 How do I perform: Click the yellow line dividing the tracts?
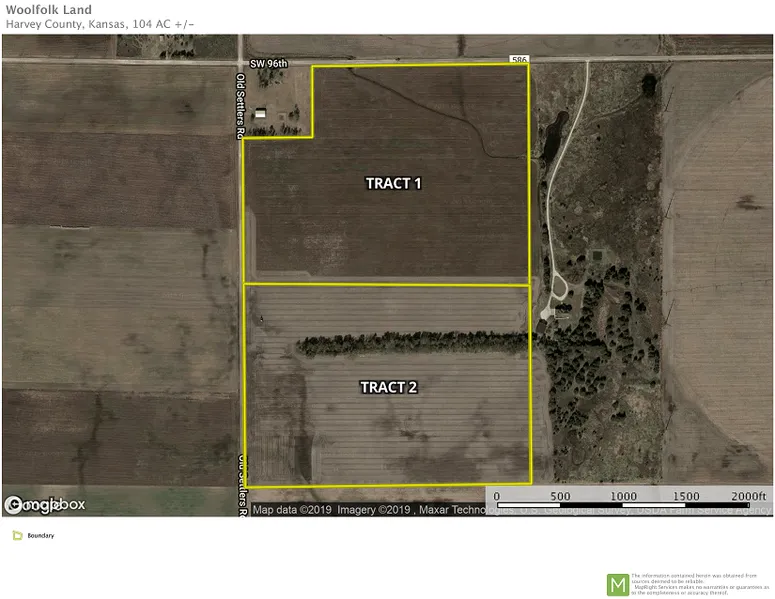388,286
